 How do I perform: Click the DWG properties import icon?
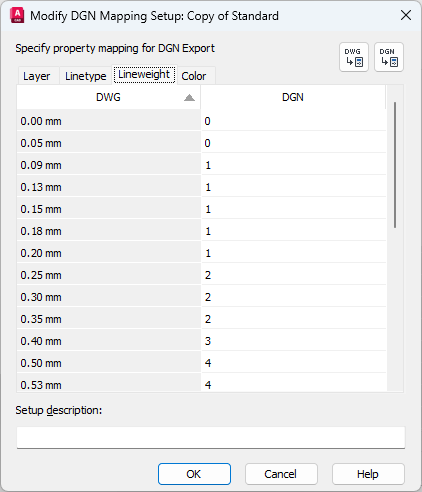[354, 57]
